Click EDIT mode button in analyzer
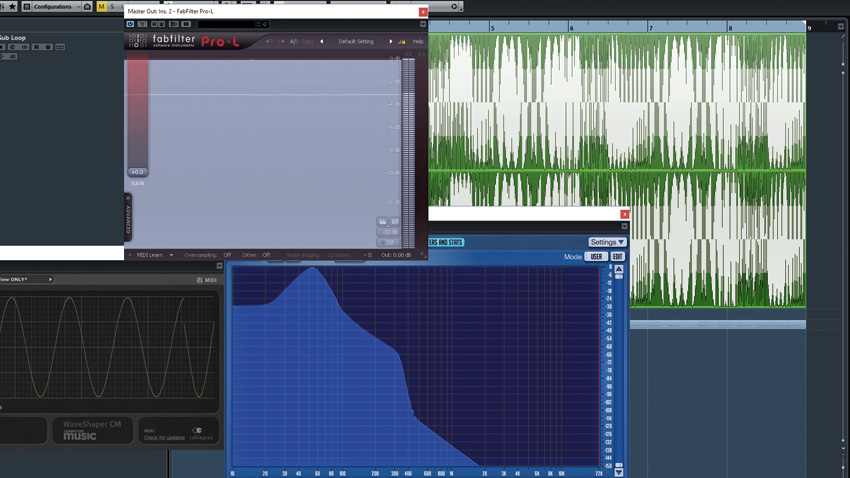 [x=617, y=257]
